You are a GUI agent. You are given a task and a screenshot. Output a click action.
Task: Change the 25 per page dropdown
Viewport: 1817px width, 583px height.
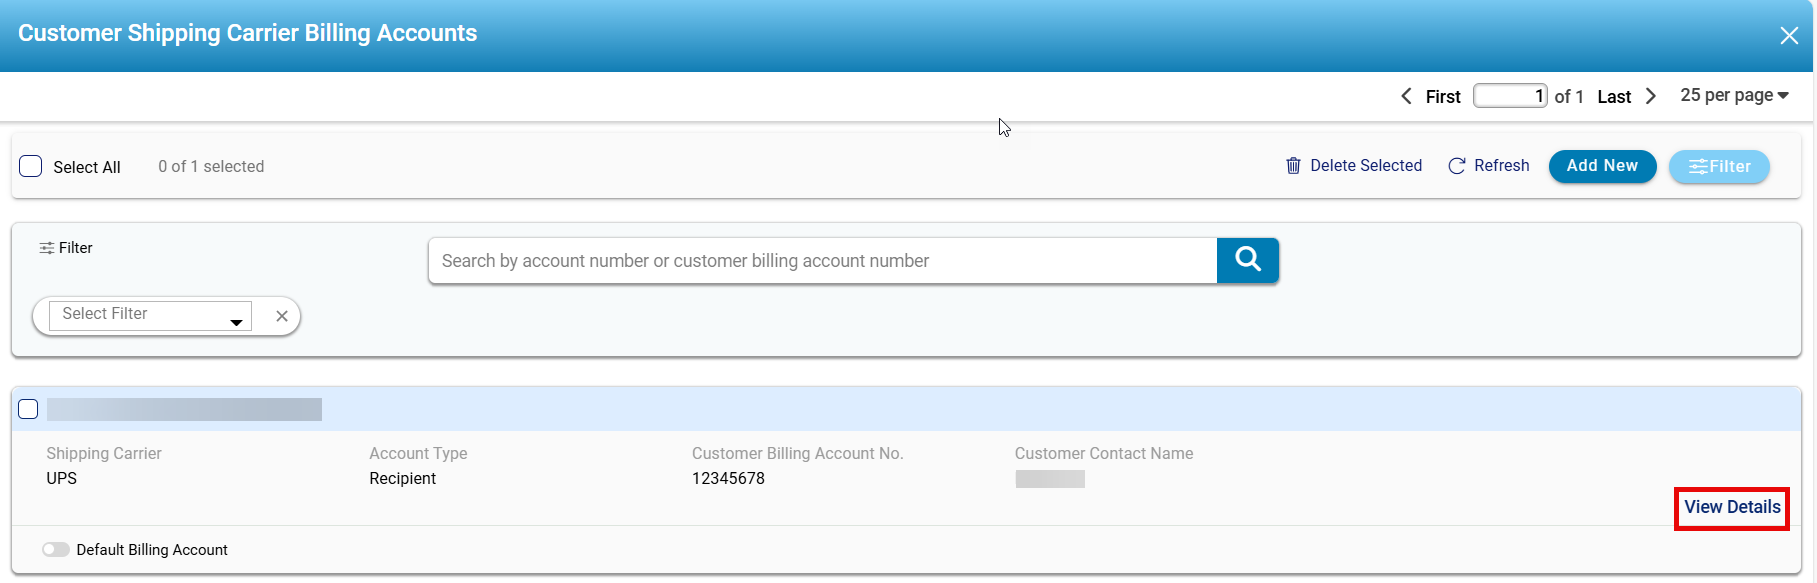tap(1734, 95)
